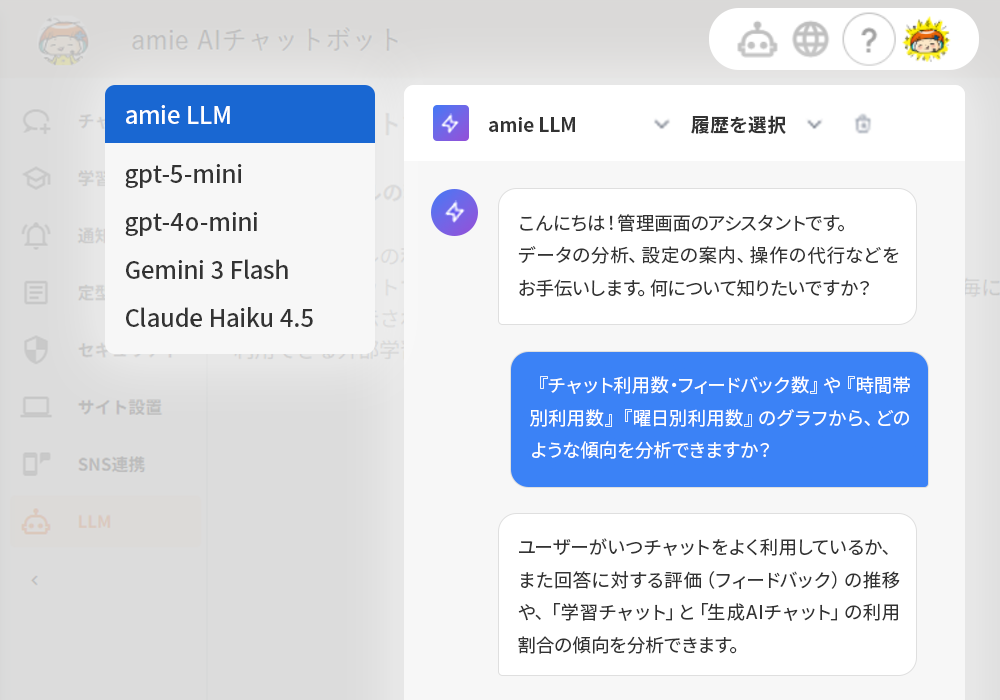Click the SNS integration device icon
The image size is (1000, 700).
point(36,464)
